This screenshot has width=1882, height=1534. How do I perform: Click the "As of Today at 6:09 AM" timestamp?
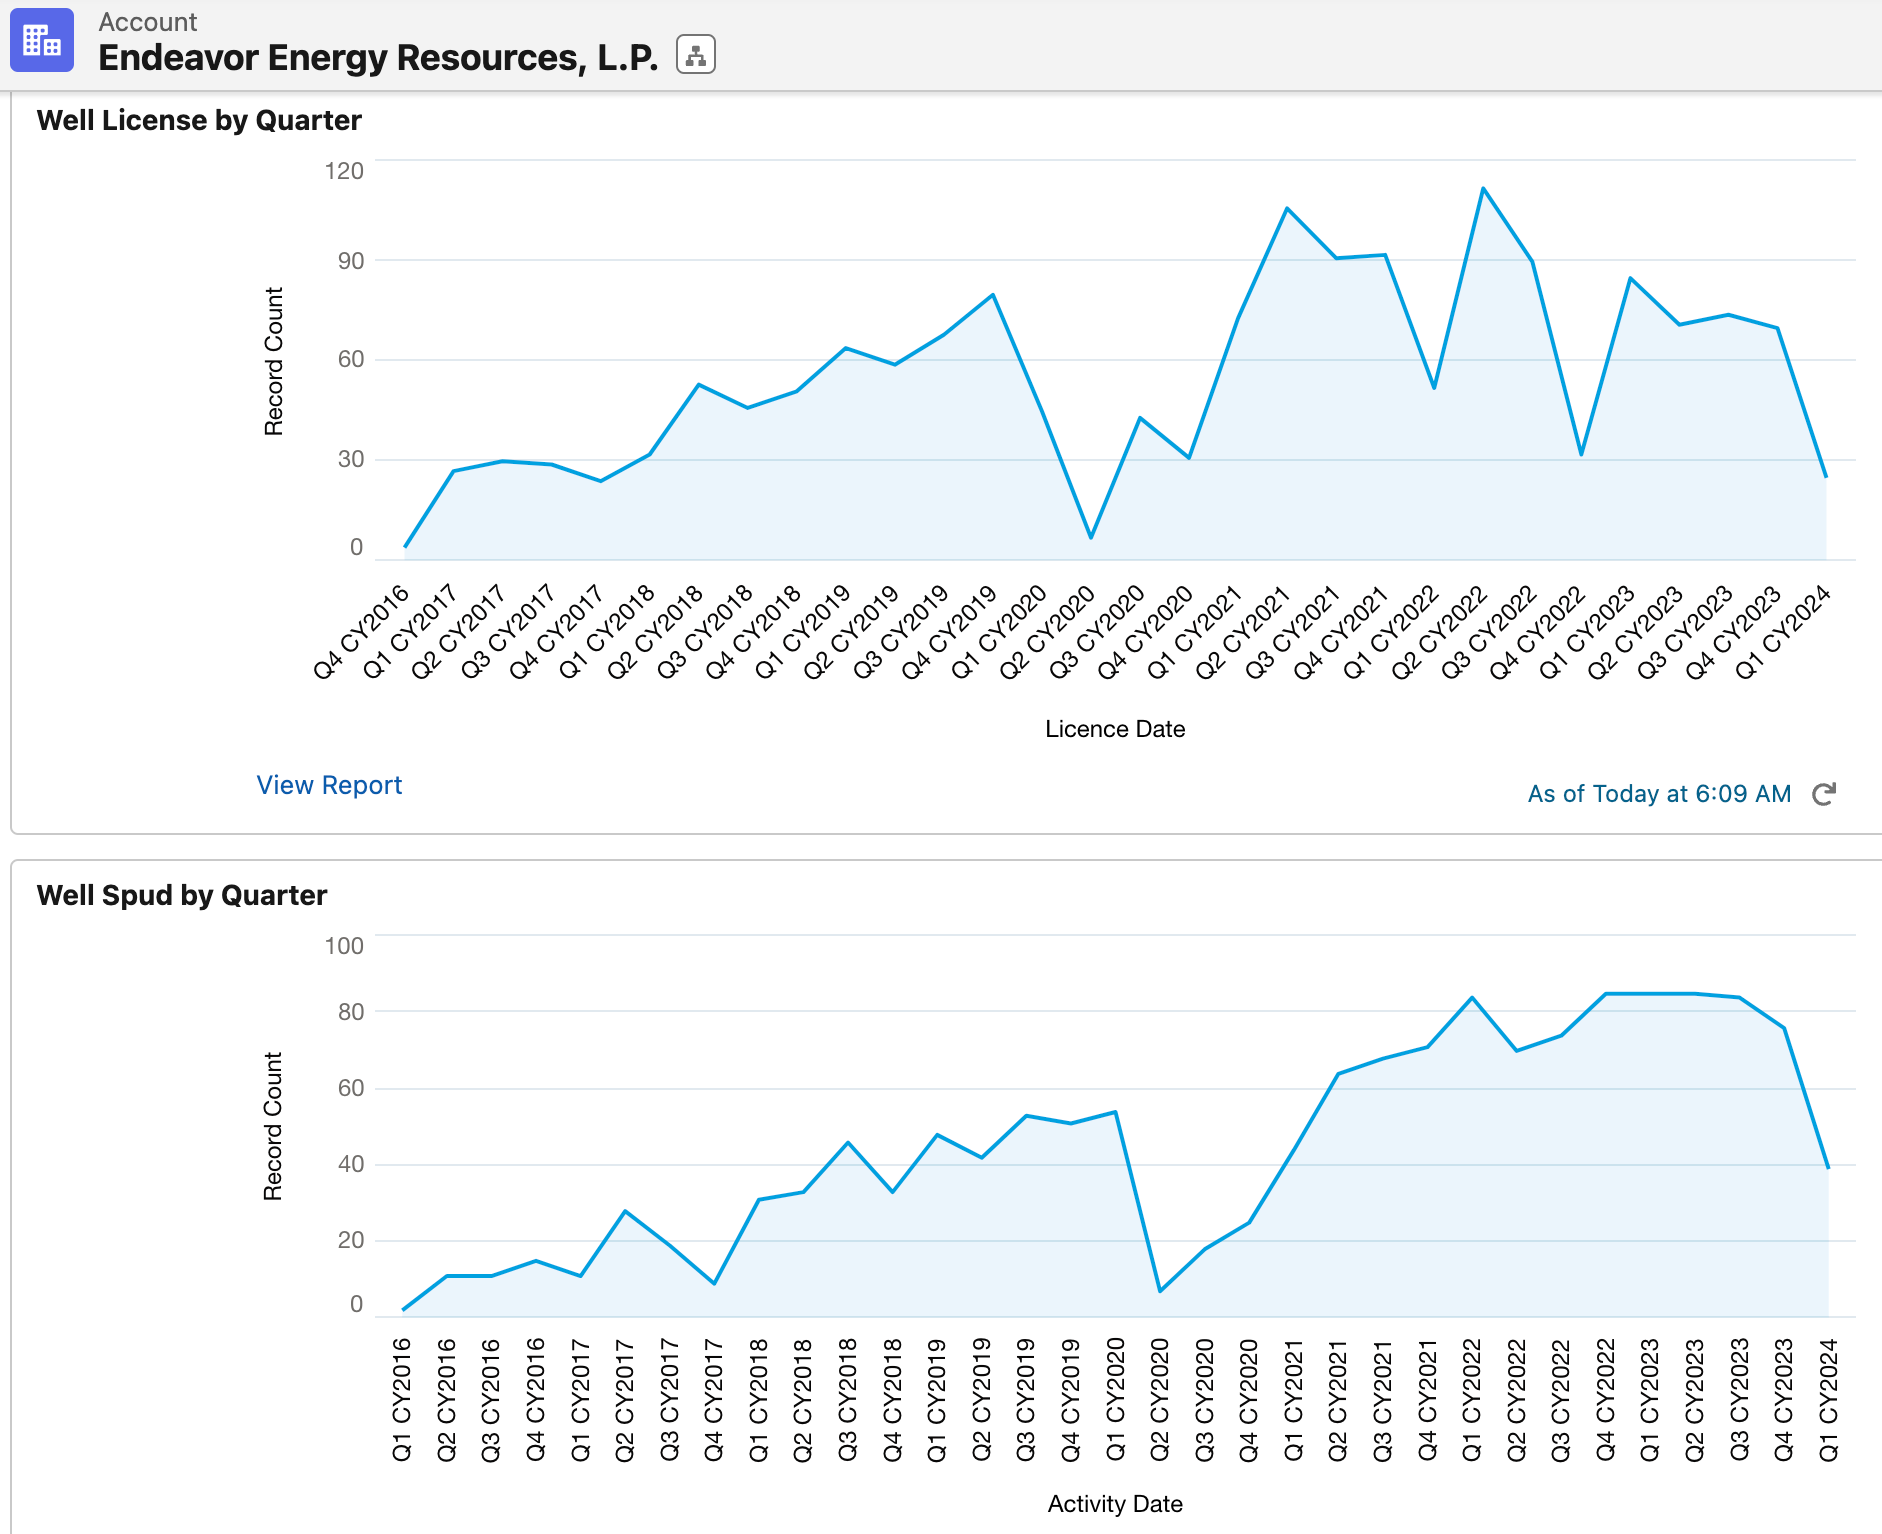[1658, 793]
